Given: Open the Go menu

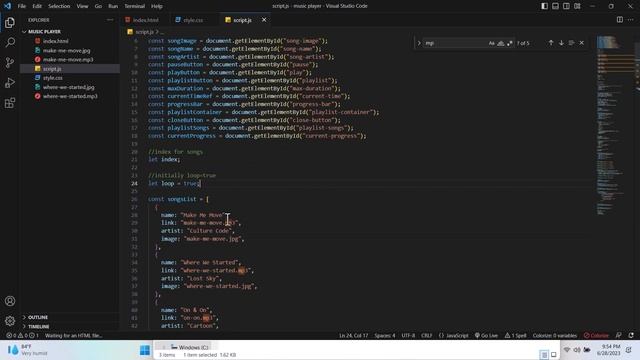Looking at the screenshot, I should [x=98, y=6].
